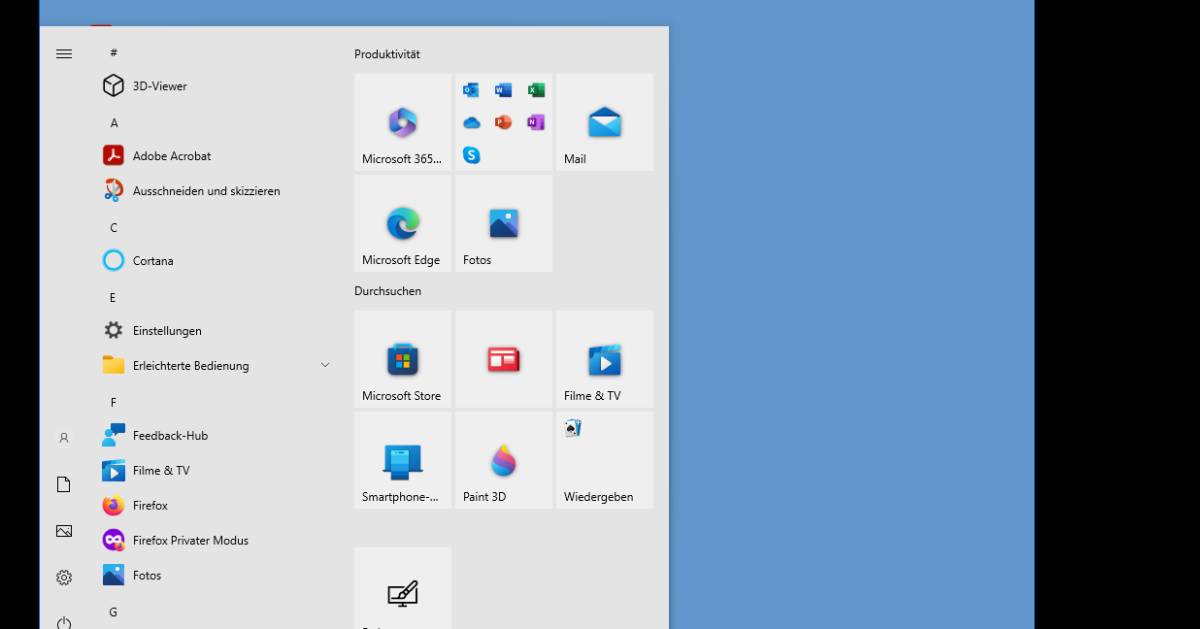Open the Microsoft 365 tile
Viewport: 1200px width, 629px height.
(403, 122)
